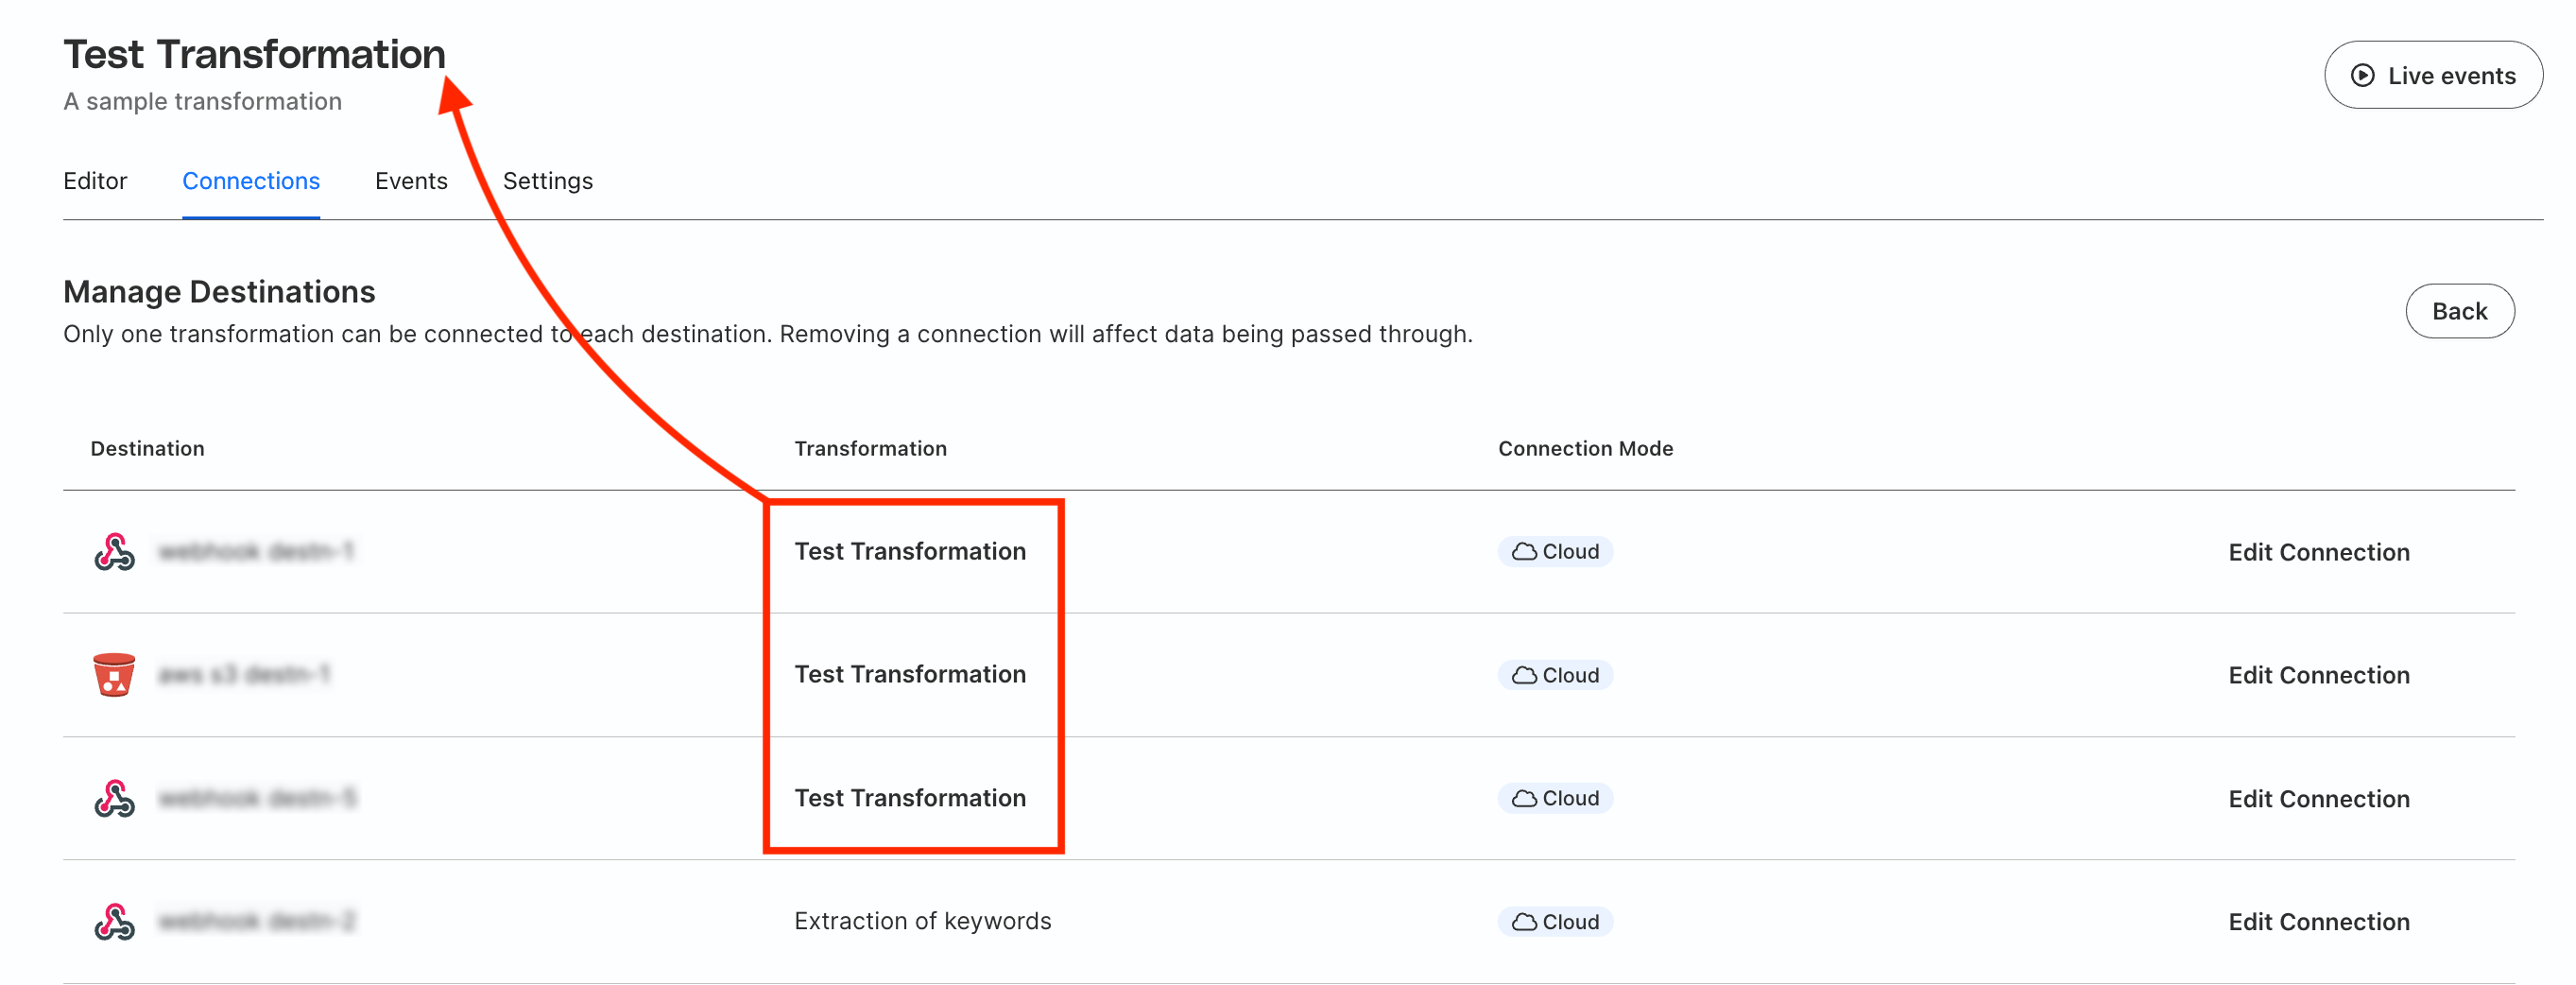This screenshot has height=985, width=2576.
Task: Edit Connection for Extraction of keywords row
Action: 2319,923
